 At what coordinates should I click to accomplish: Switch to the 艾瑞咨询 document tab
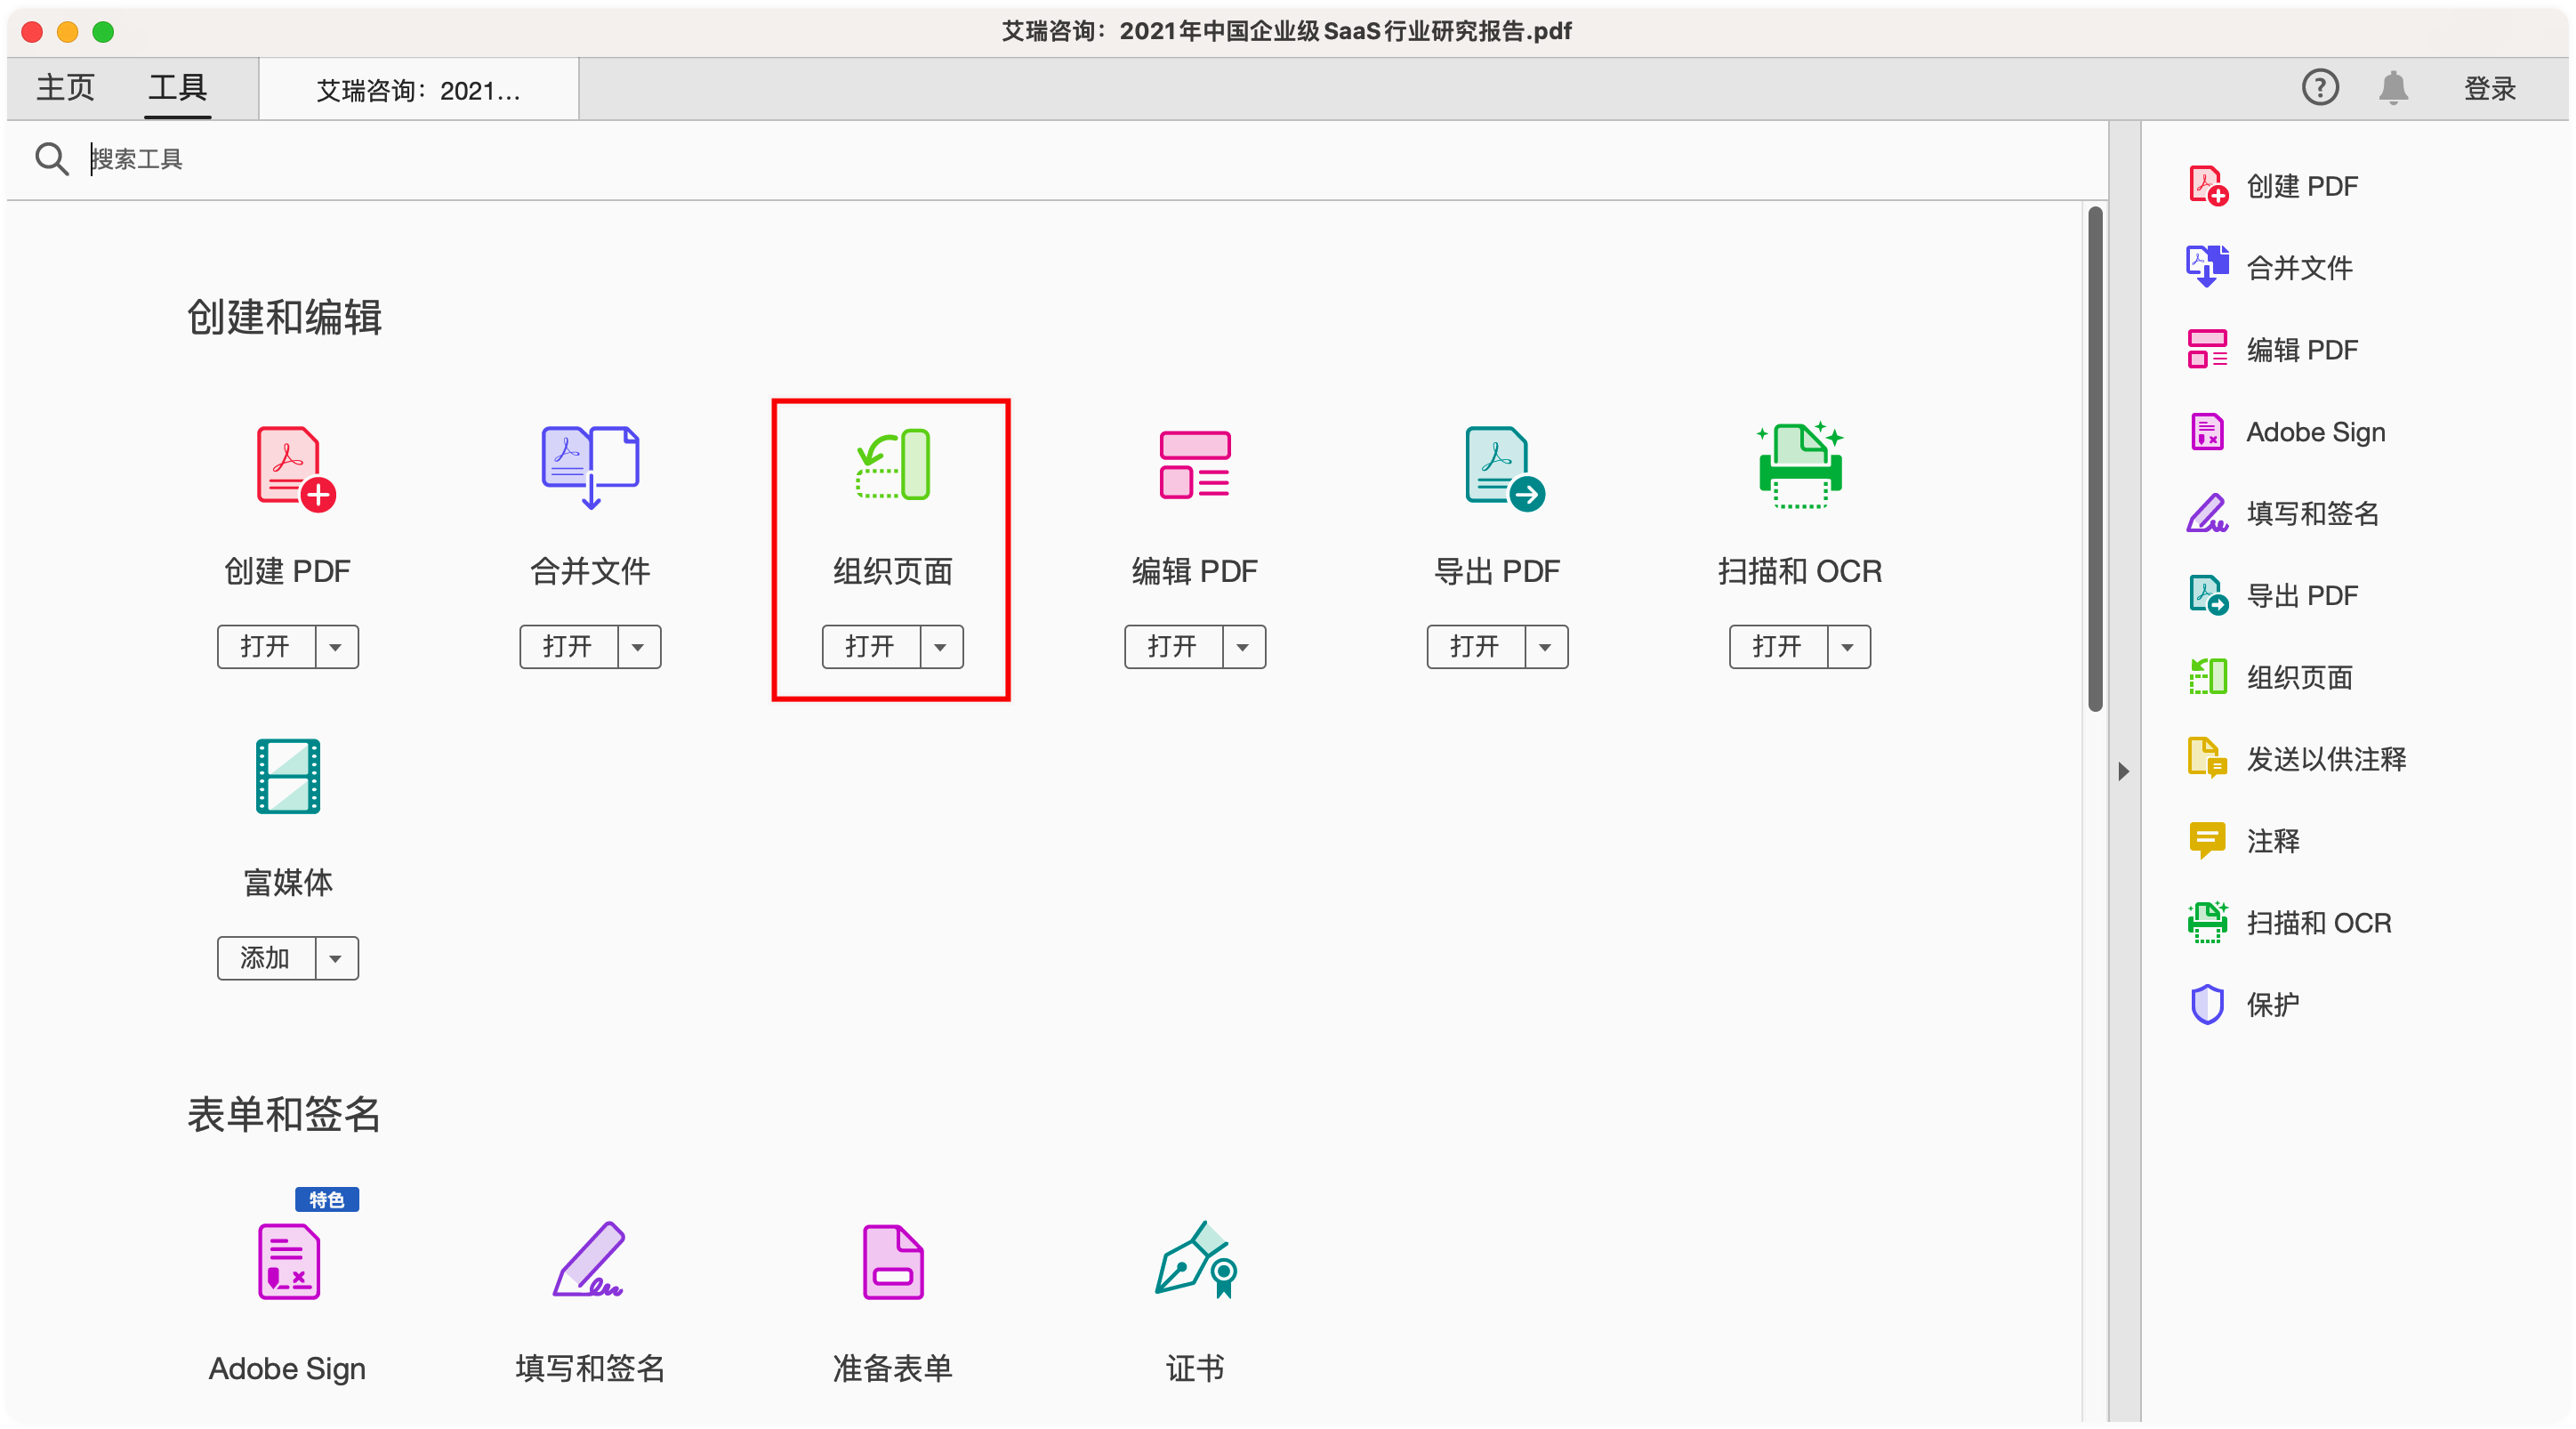pos(418,91)
